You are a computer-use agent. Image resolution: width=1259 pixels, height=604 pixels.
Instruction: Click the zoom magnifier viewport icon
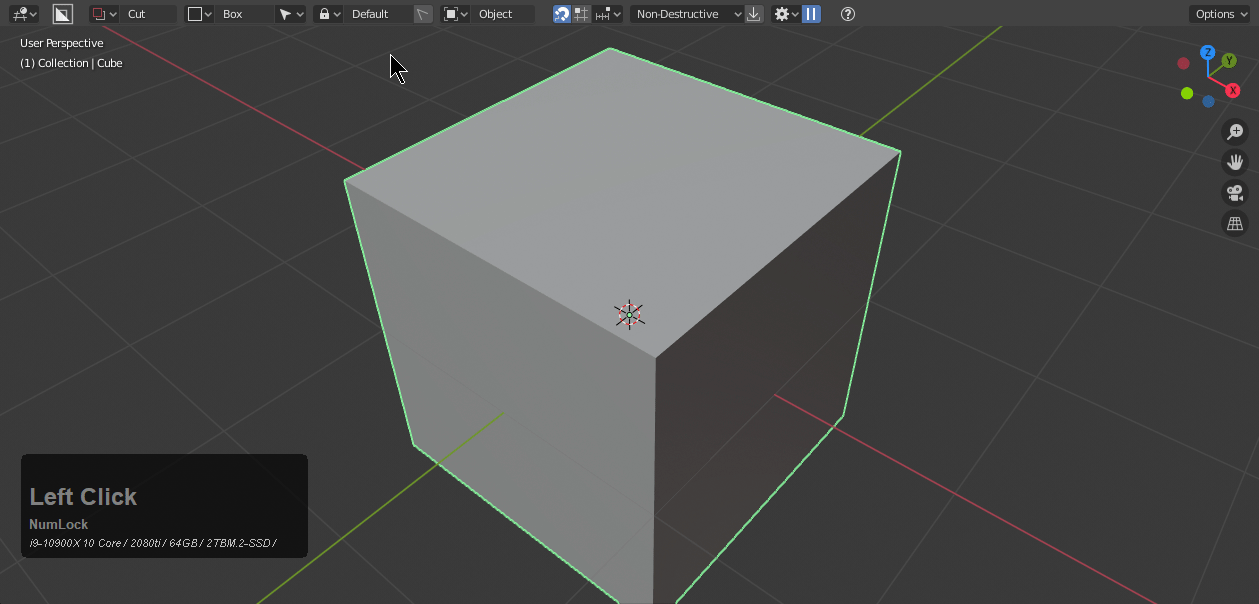1235,132
